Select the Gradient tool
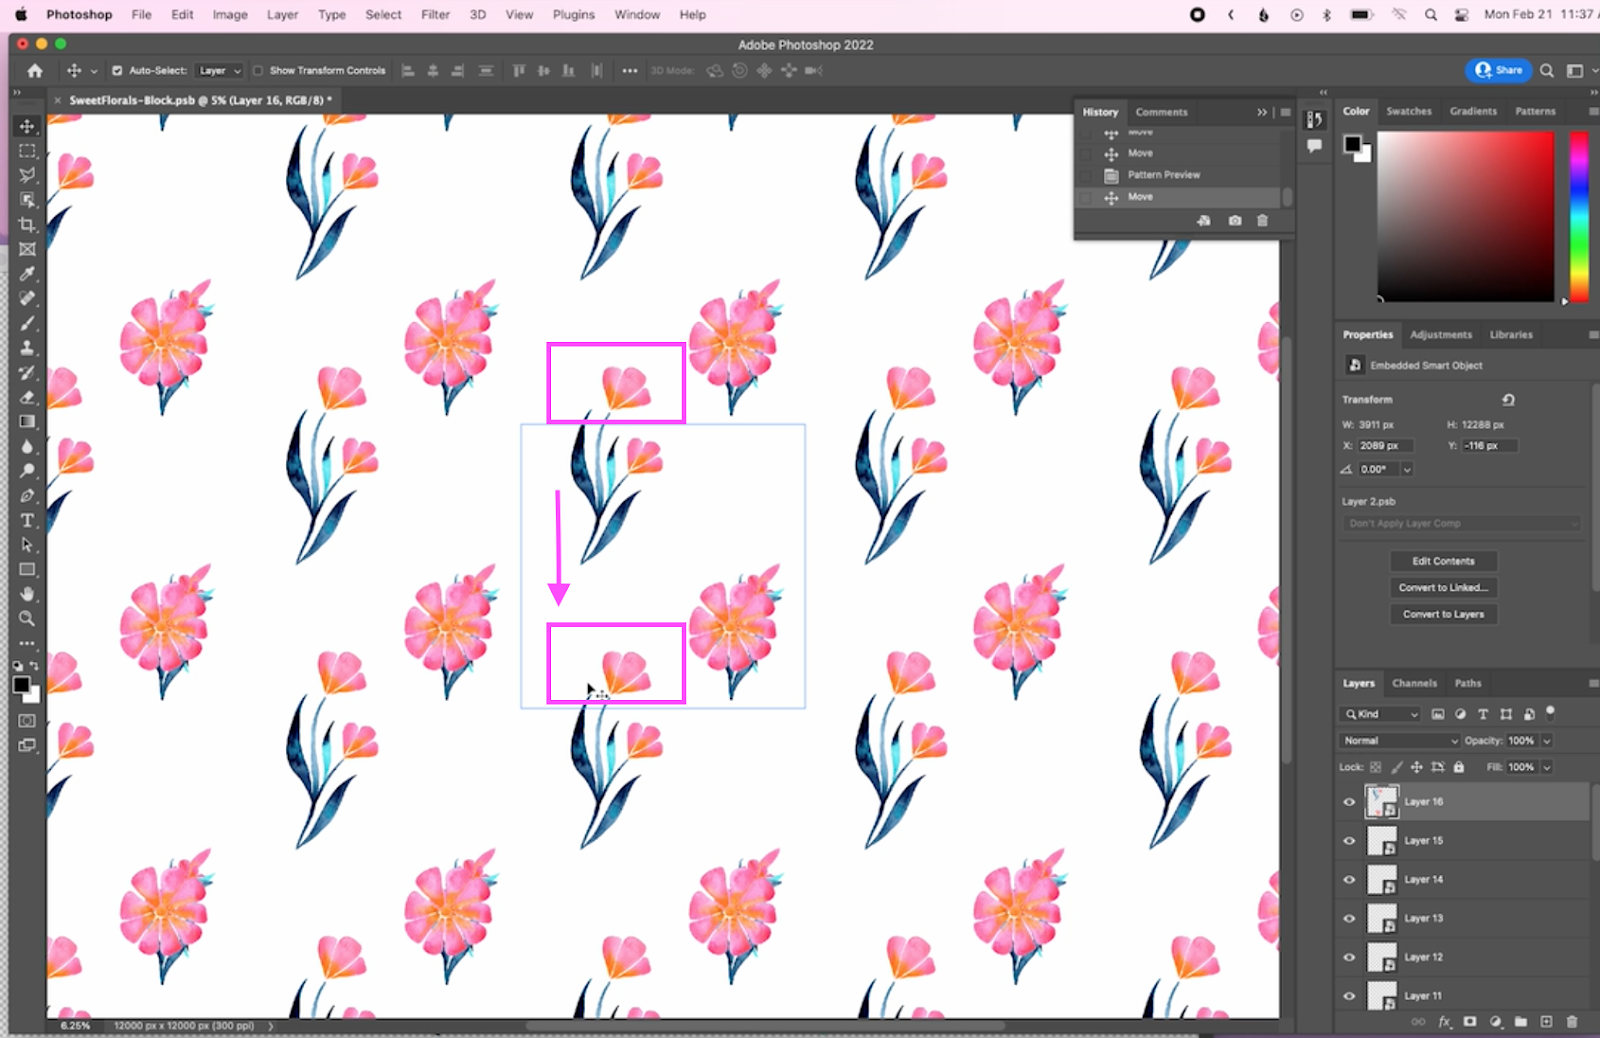The image size is (1600, 1038). (x=27, y=422)
